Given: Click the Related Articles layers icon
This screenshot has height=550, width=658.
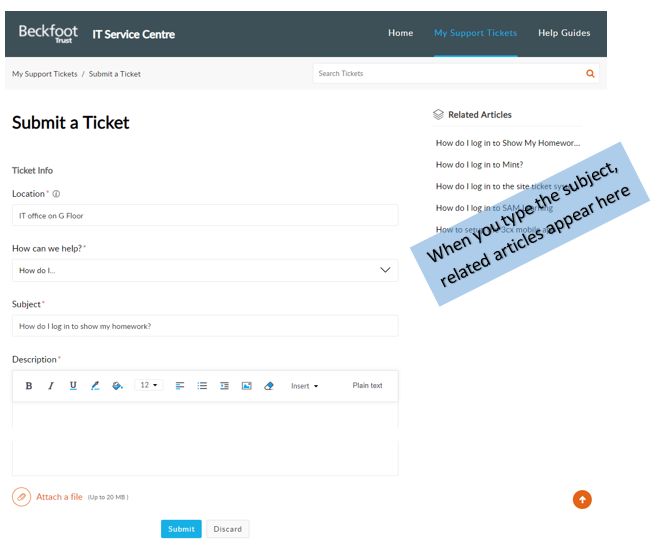Looking at the screenshot, I should tap(438, 115).
